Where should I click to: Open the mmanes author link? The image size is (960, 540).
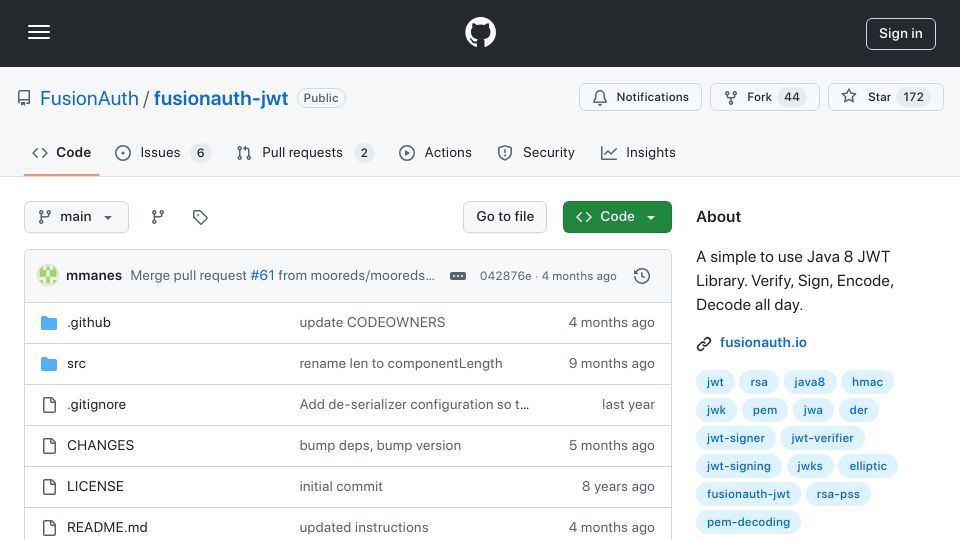(94, 276)
